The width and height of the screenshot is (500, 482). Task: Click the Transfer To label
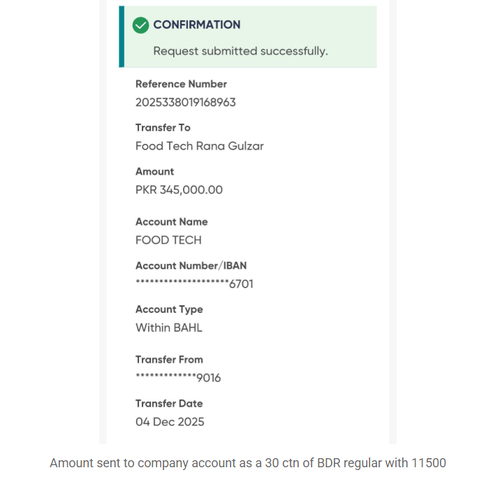163,128
